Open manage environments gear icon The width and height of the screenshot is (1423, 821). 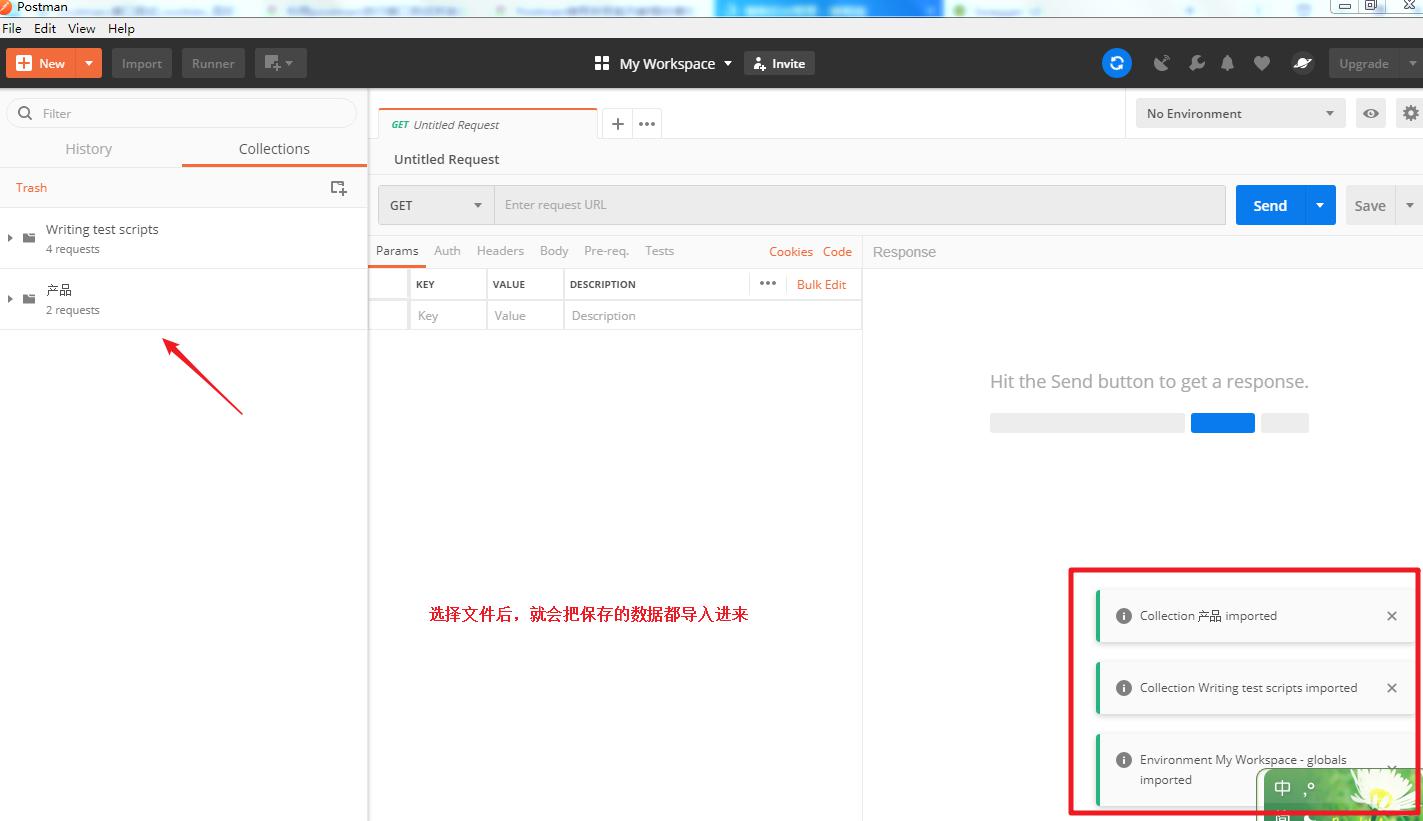tap(1410, 113)
